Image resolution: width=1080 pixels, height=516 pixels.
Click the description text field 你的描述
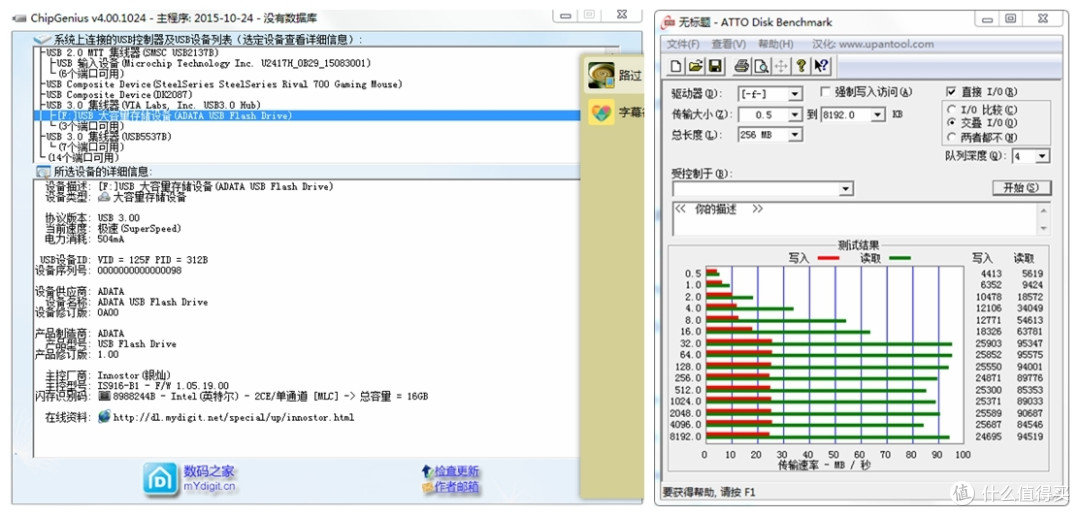tap(854, 219)
